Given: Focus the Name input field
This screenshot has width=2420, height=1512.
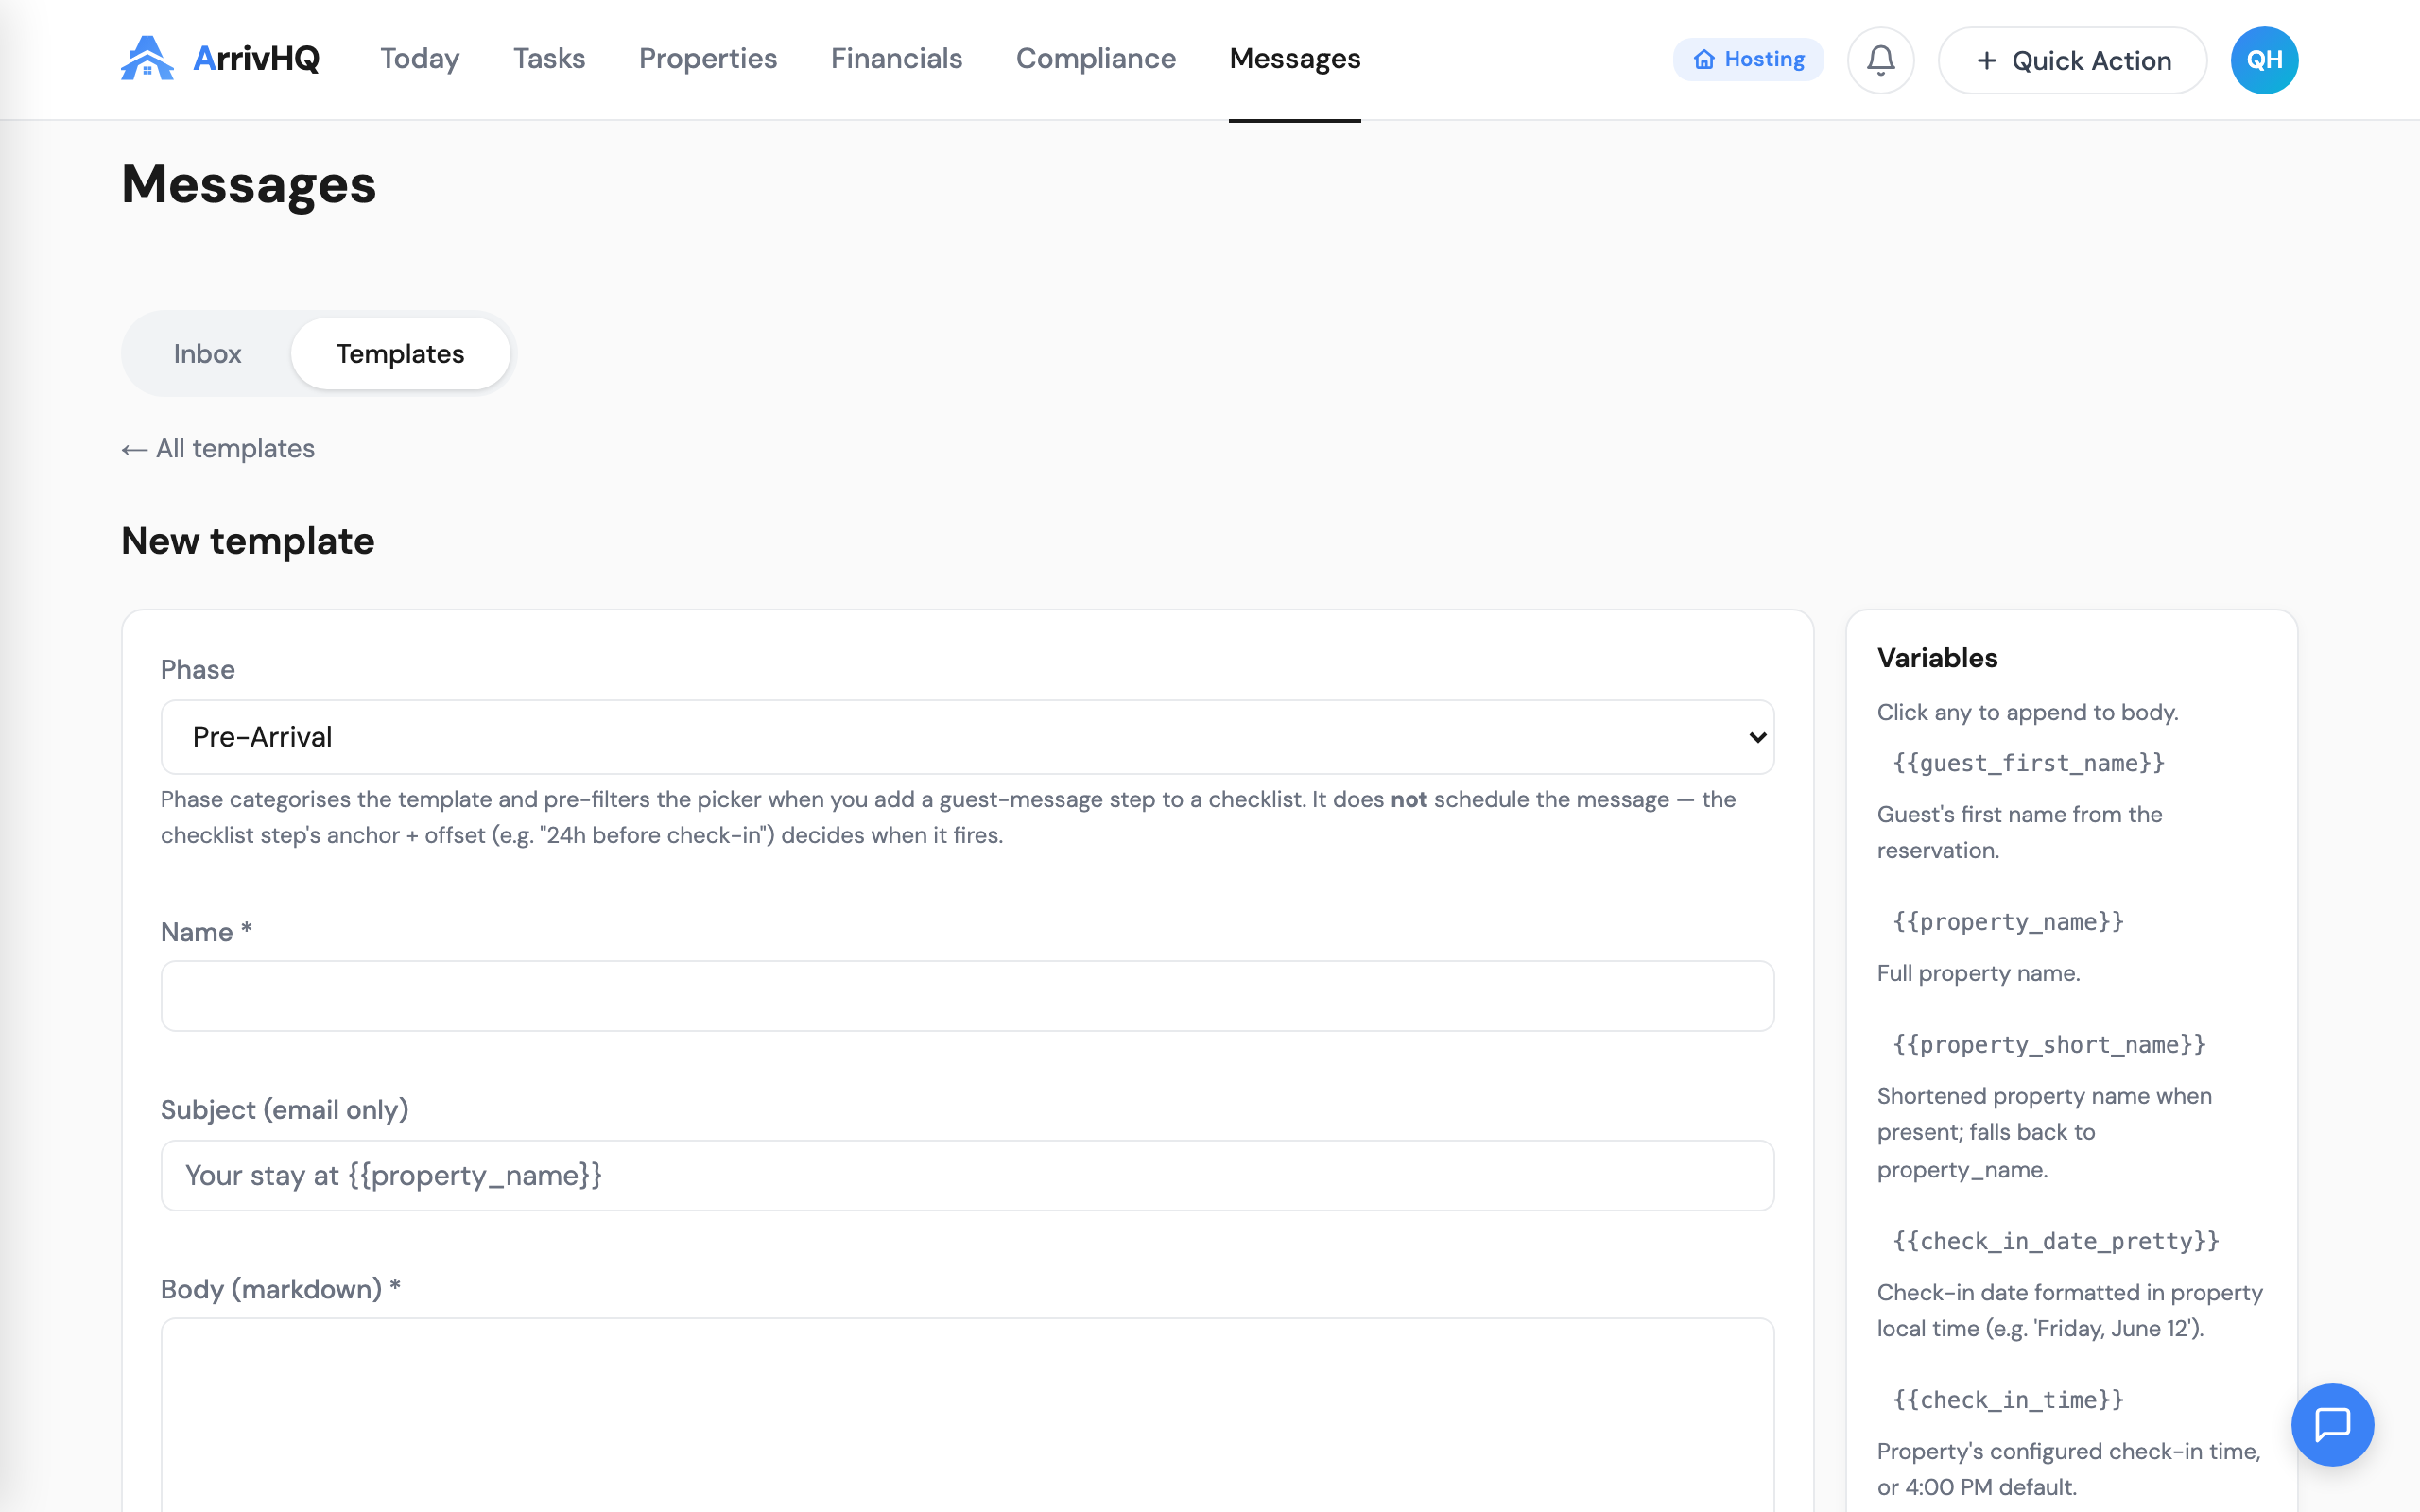Looking at the screenshot, I should click(967, 996).
